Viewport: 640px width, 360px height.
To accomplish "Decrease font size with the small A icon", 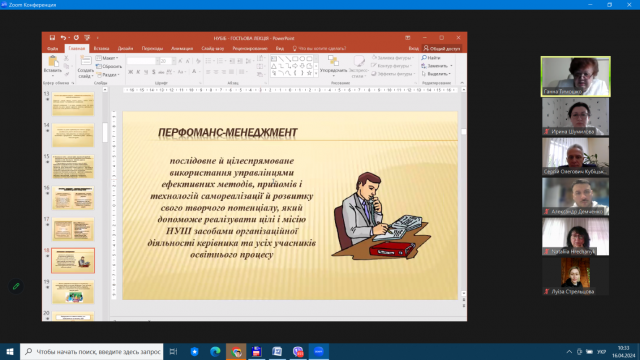I will pos(188,61).
